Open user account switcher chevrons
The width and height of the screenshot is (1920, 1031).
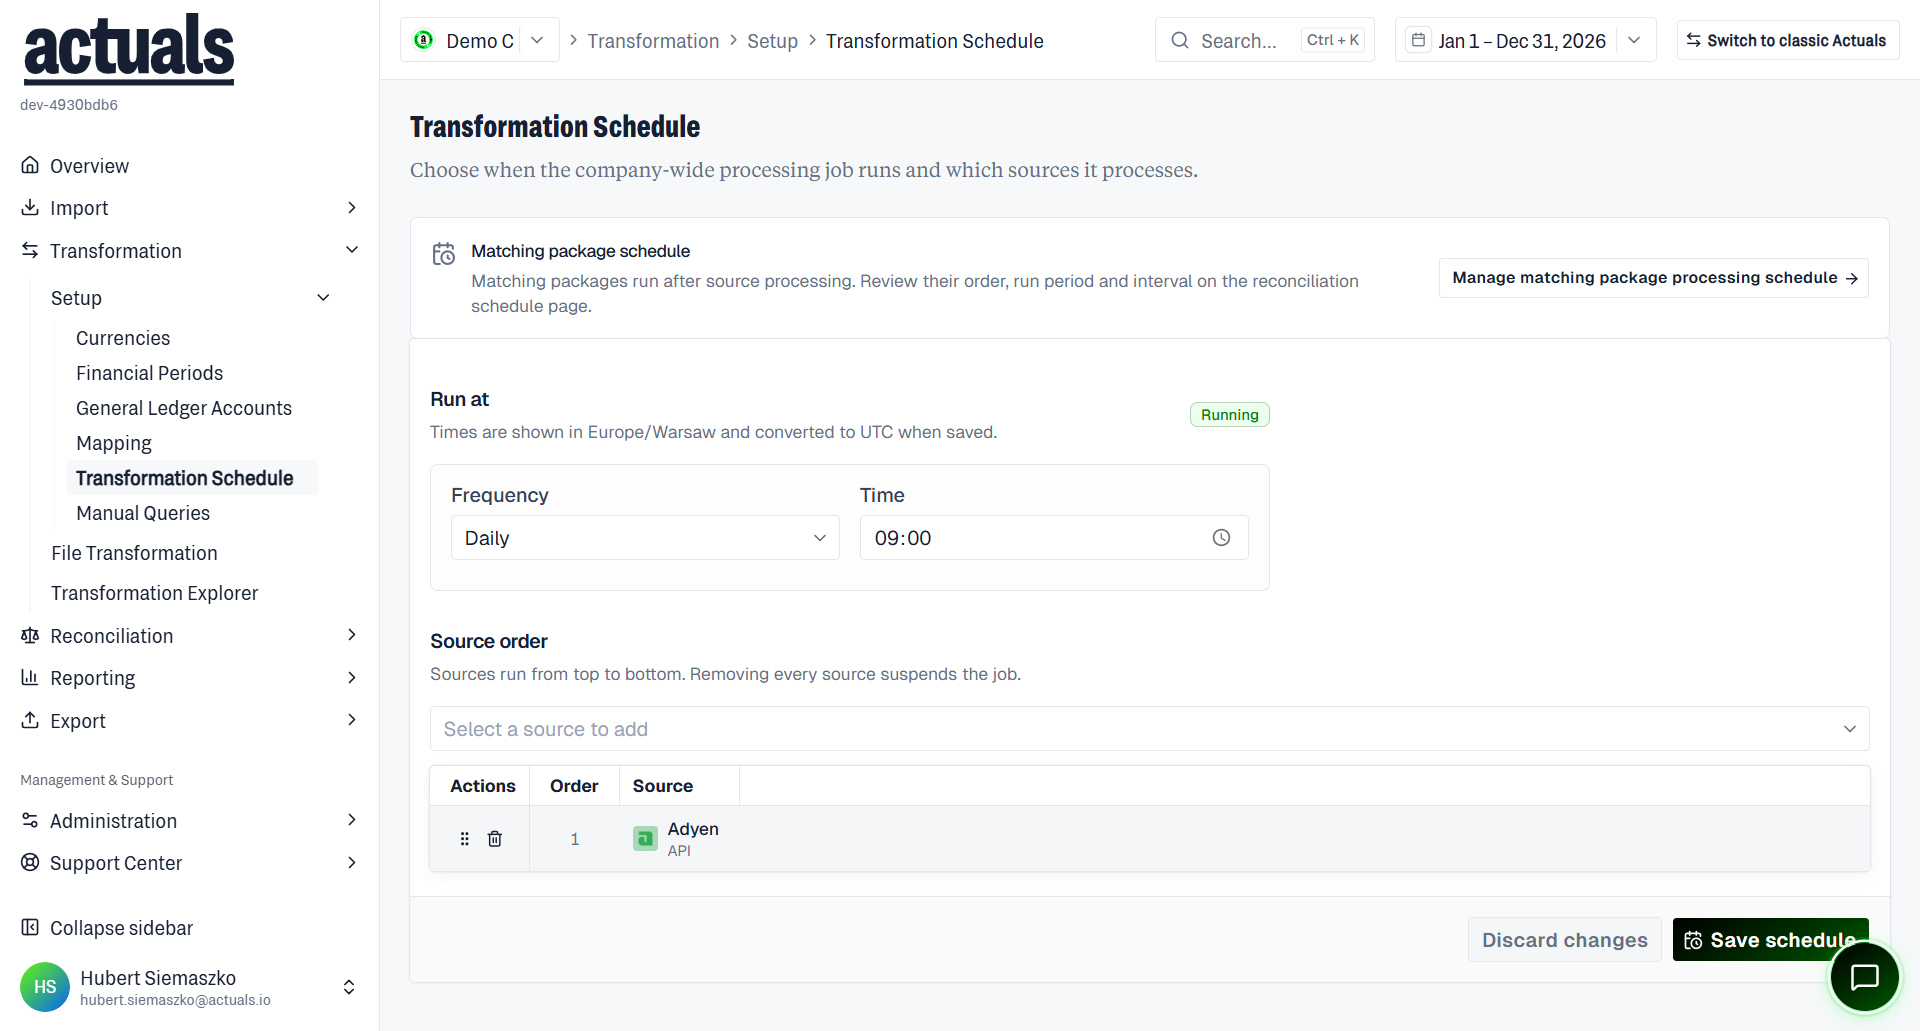349,987
